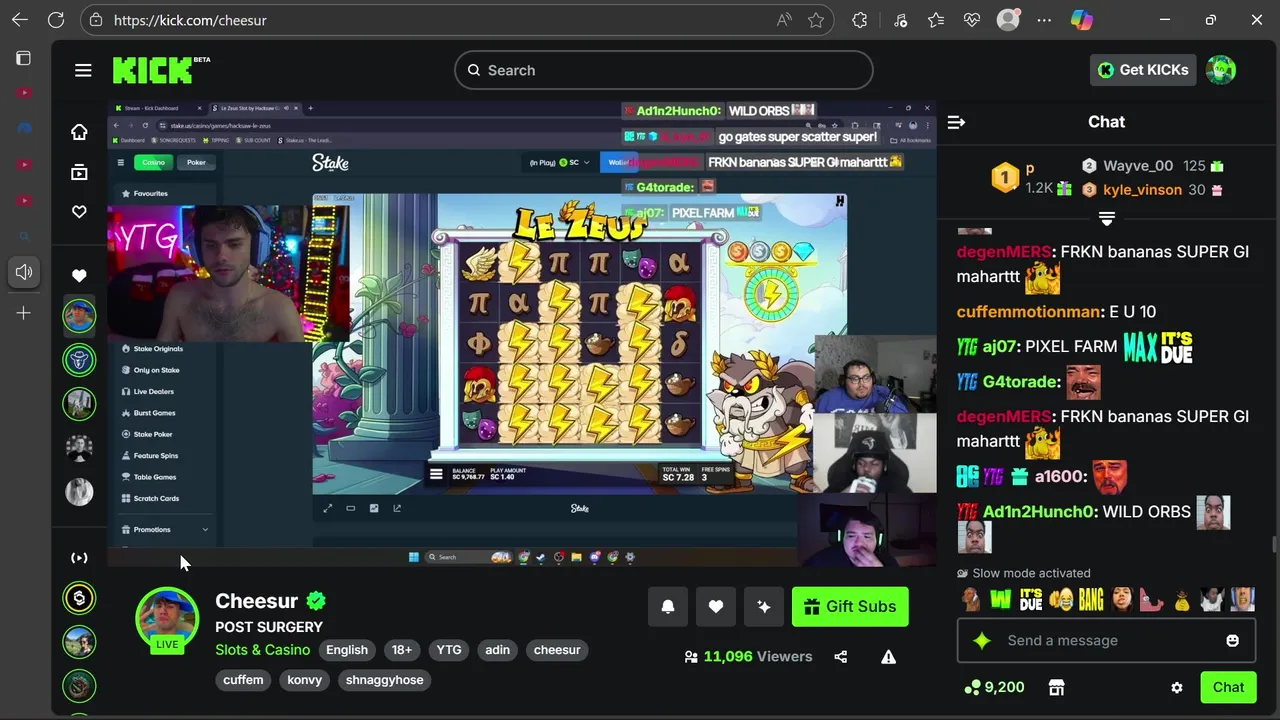This screenshot has height=720, width=1280.
Task: Open Browser essentials heartbeat icon
Action: pos(972,20)
